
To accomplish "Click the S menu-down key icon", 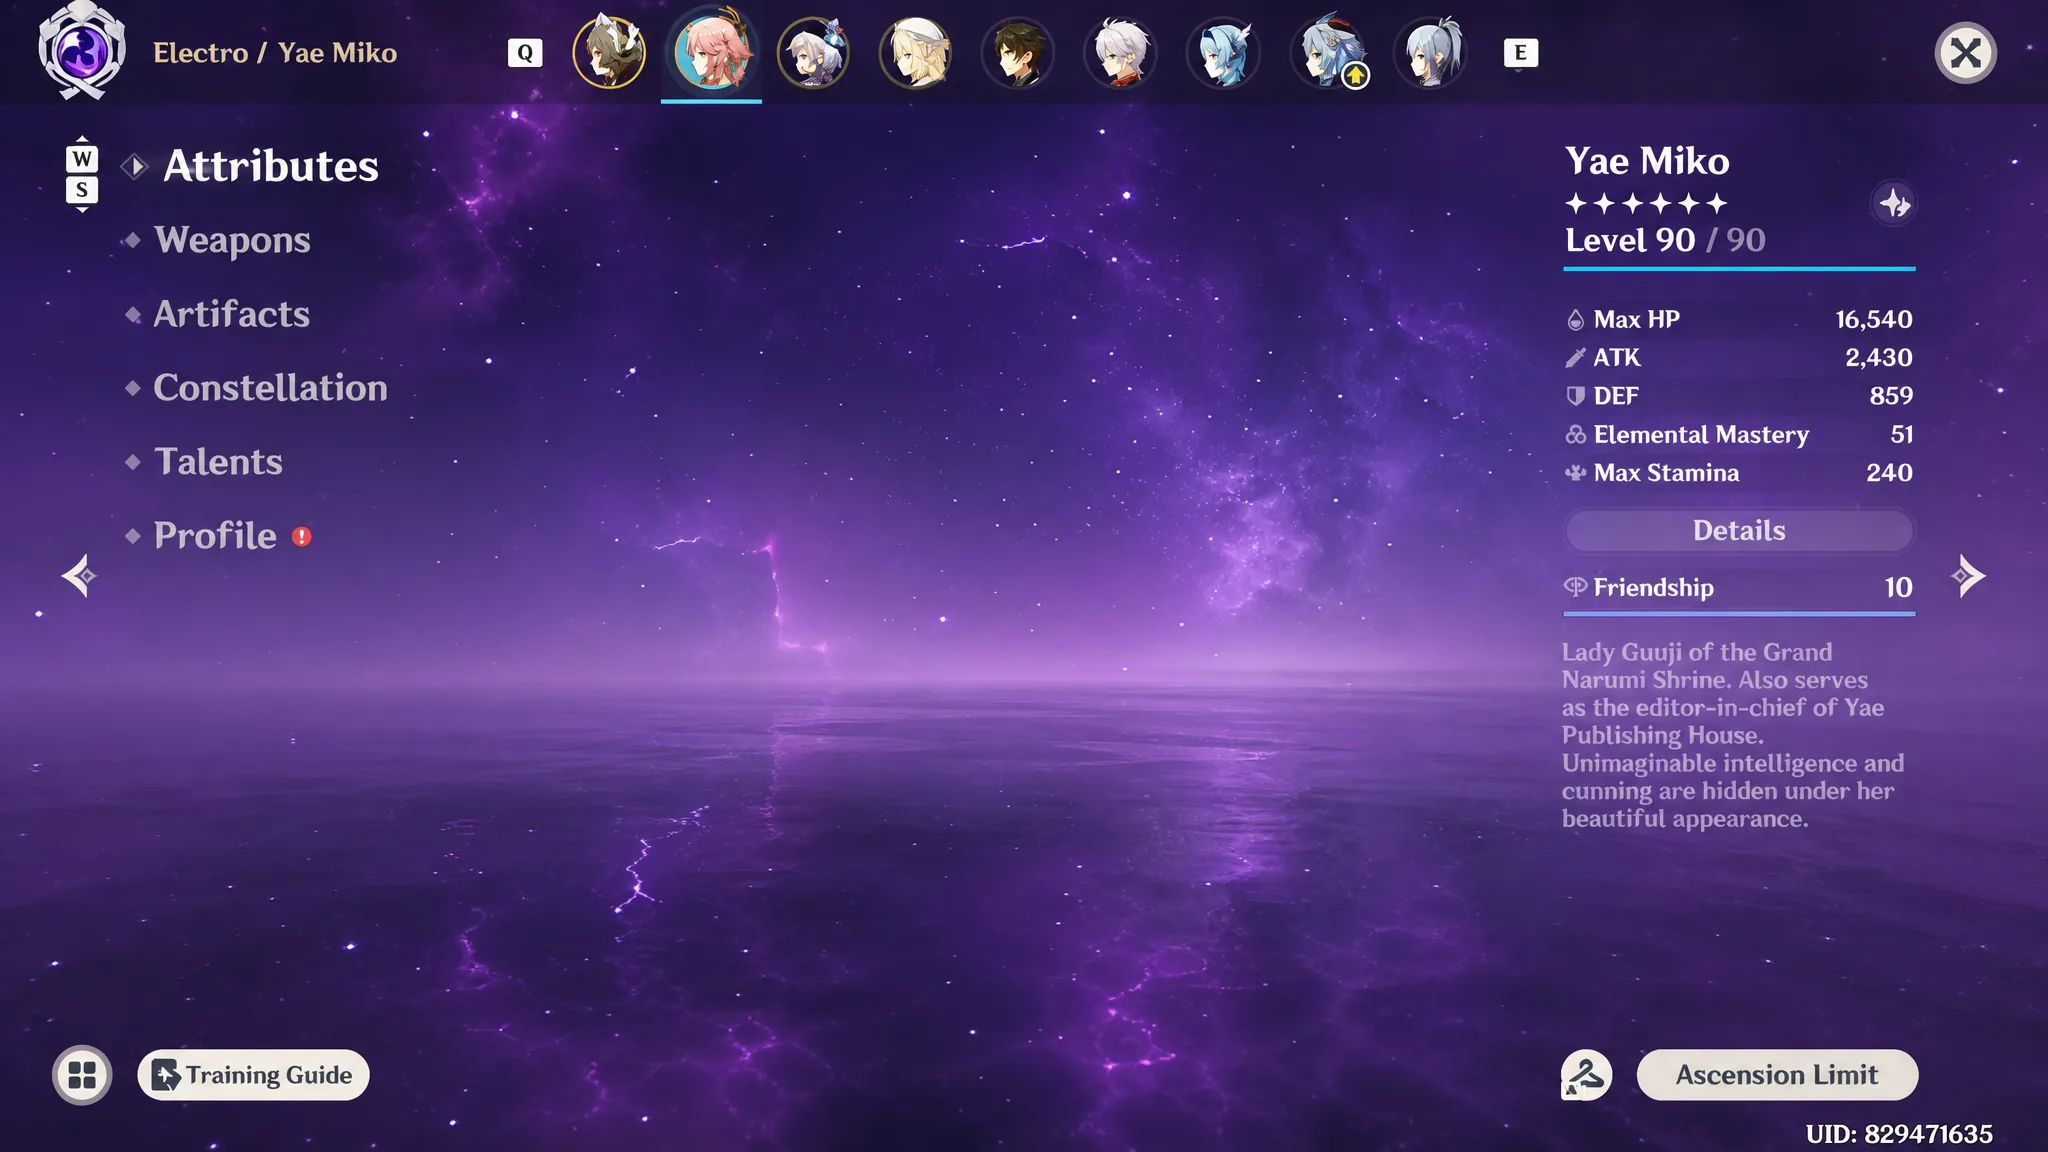I will click(x=82, y=190).
